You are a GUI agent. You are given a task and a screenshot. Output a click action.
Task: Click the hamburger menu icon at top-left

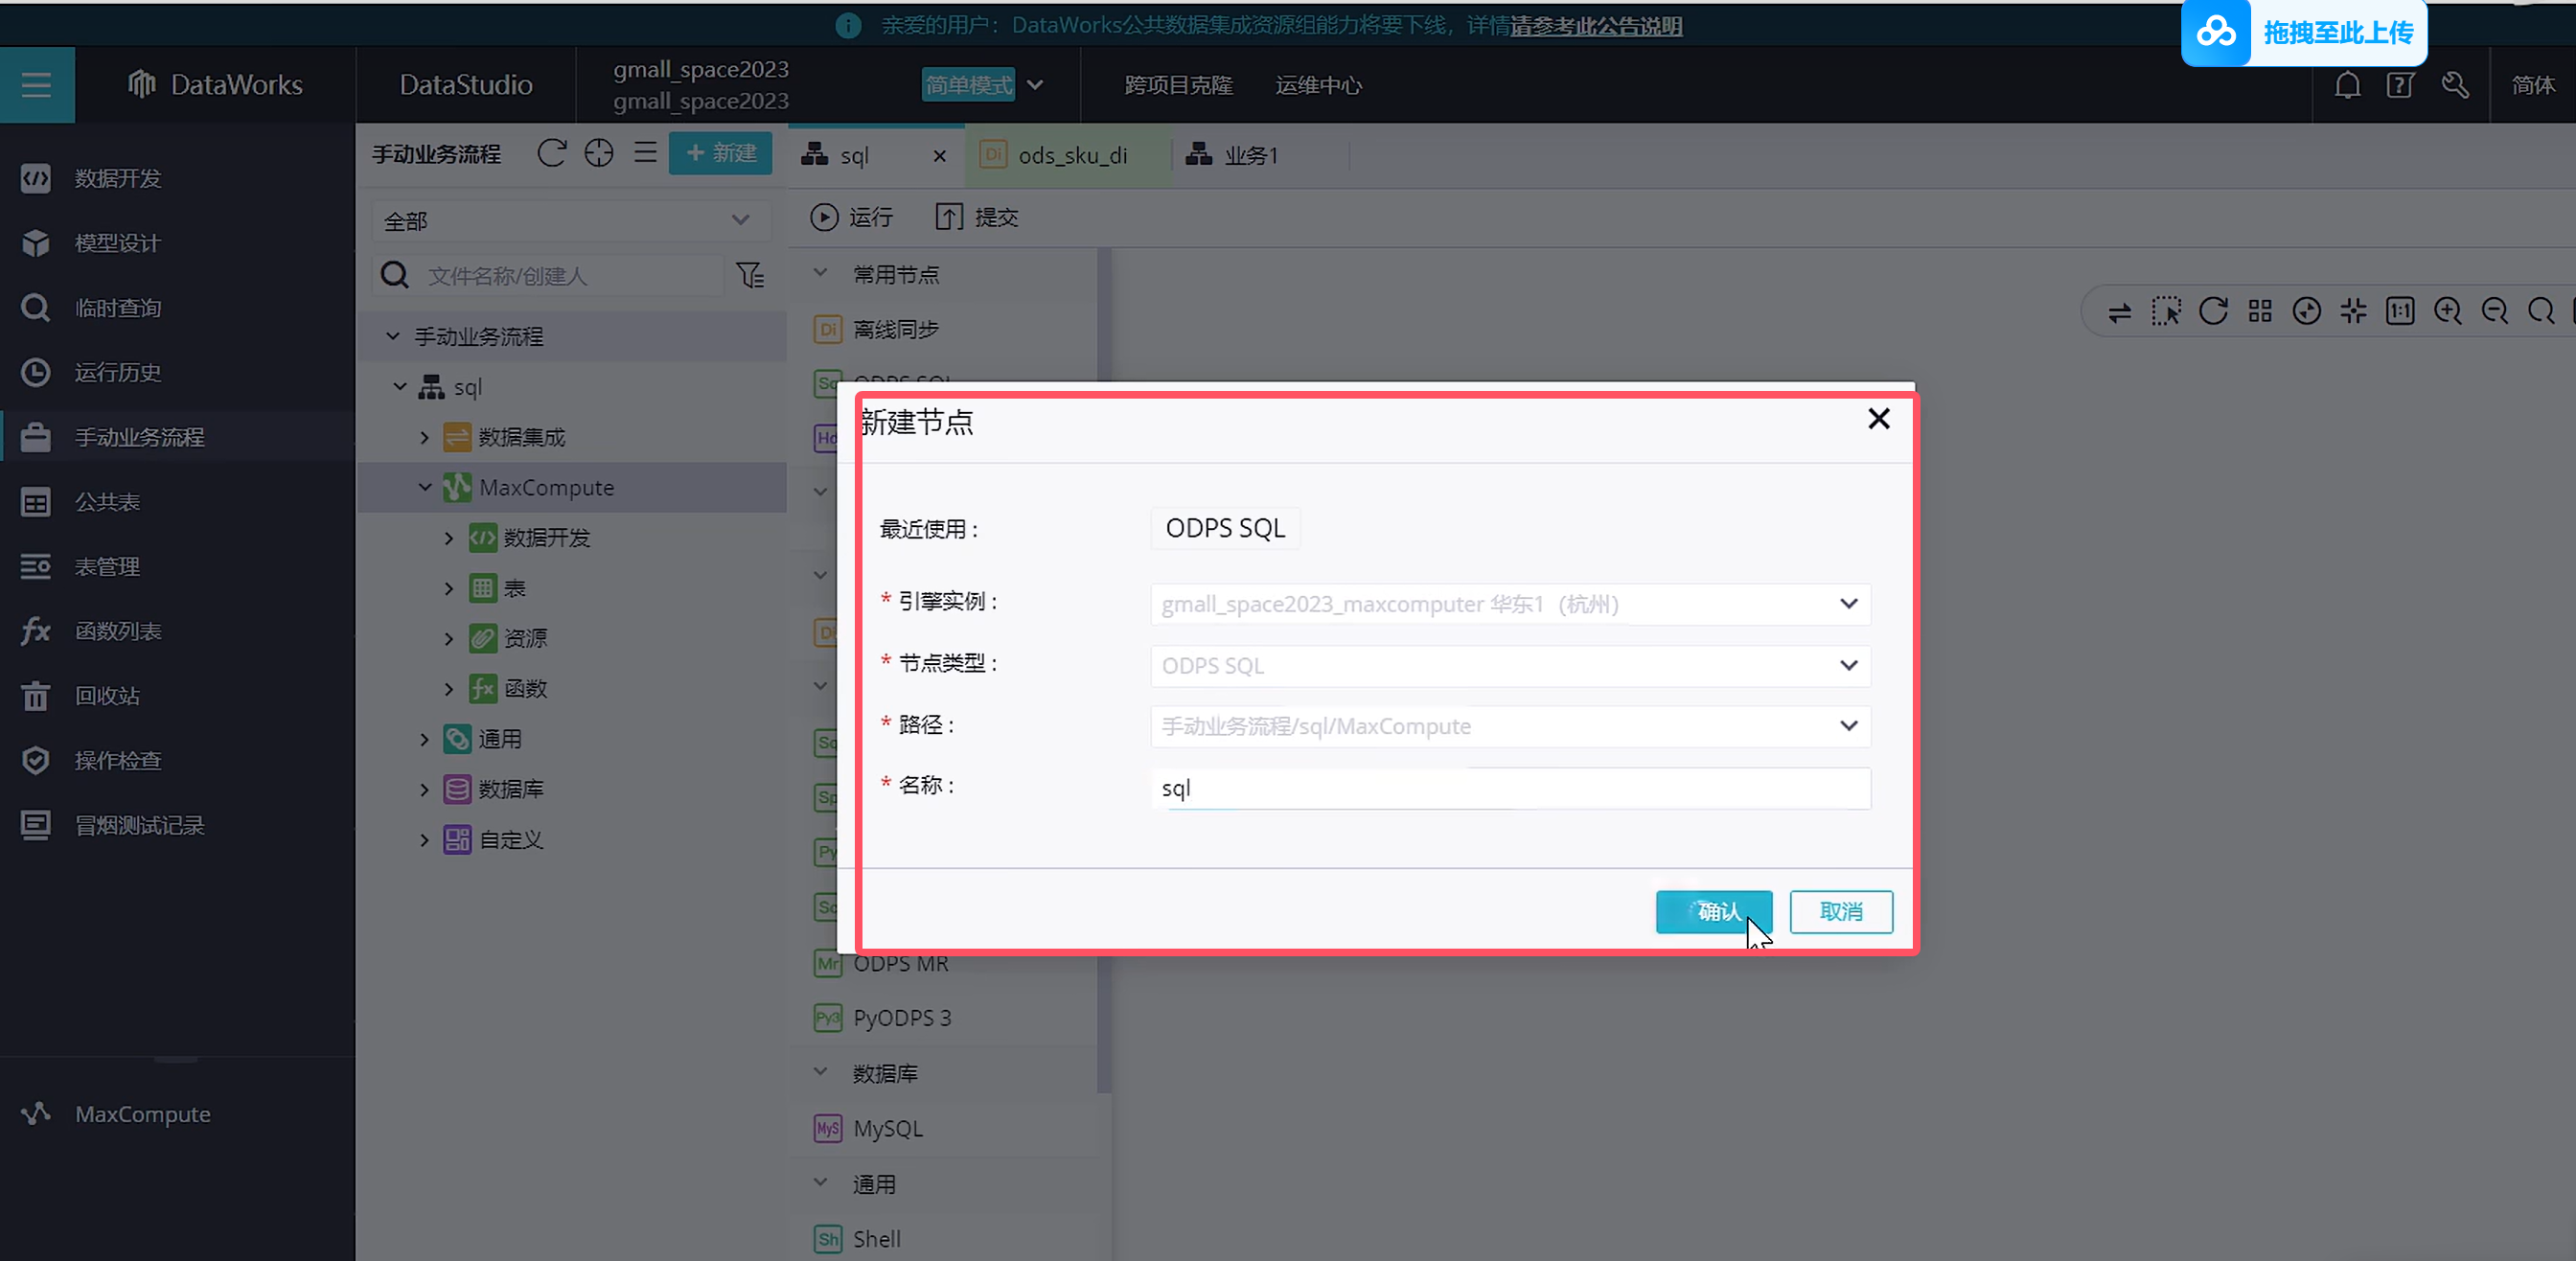pos(36,85)
